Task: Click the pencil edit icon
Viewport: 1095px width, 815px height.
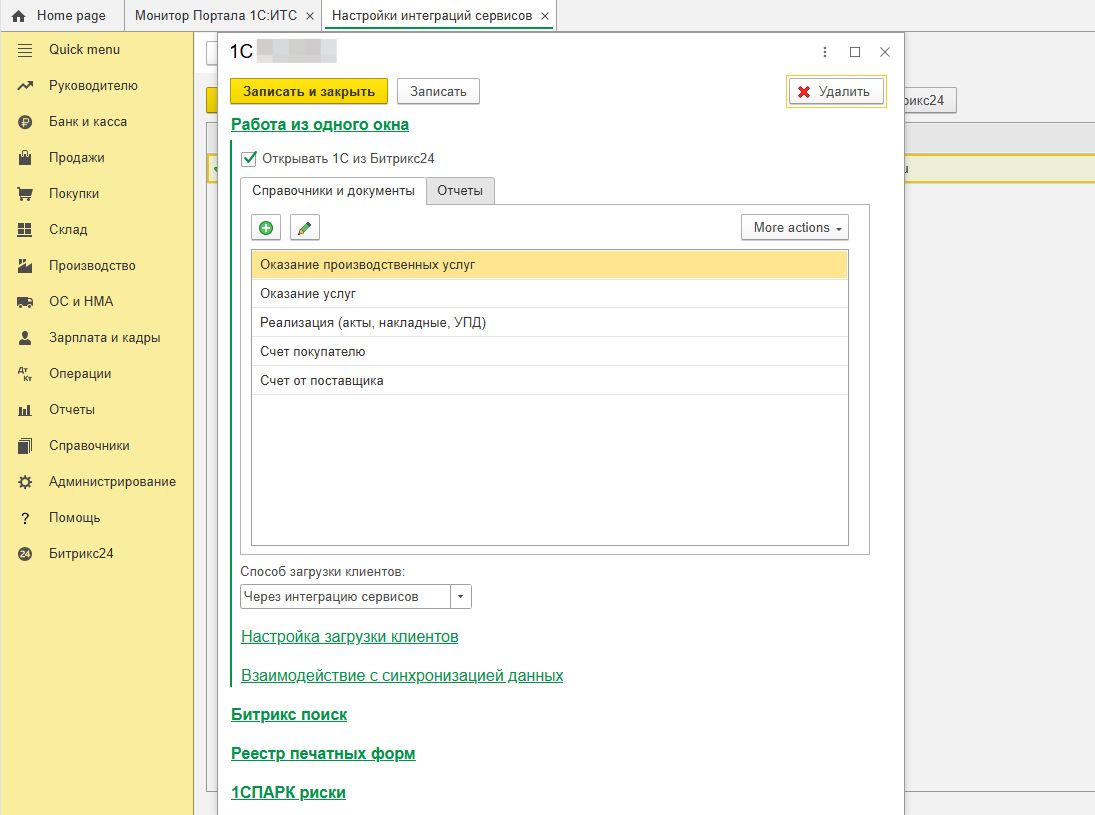Action: click(305, 228)
